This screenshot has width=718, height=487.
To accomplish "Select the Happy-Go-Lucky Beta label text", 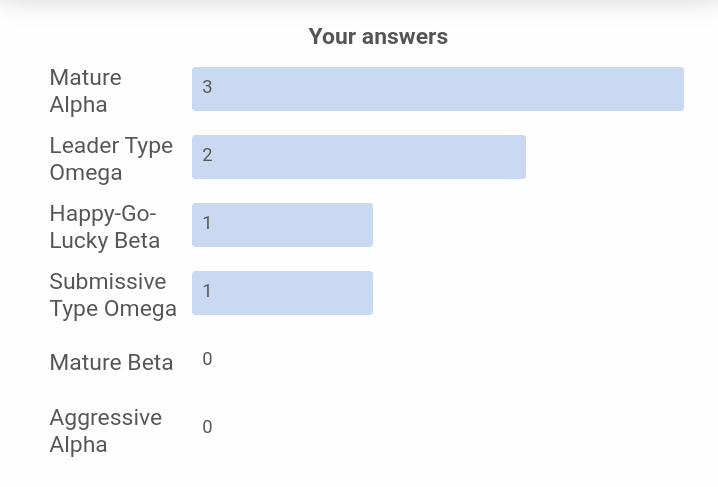I will point(105,227).
